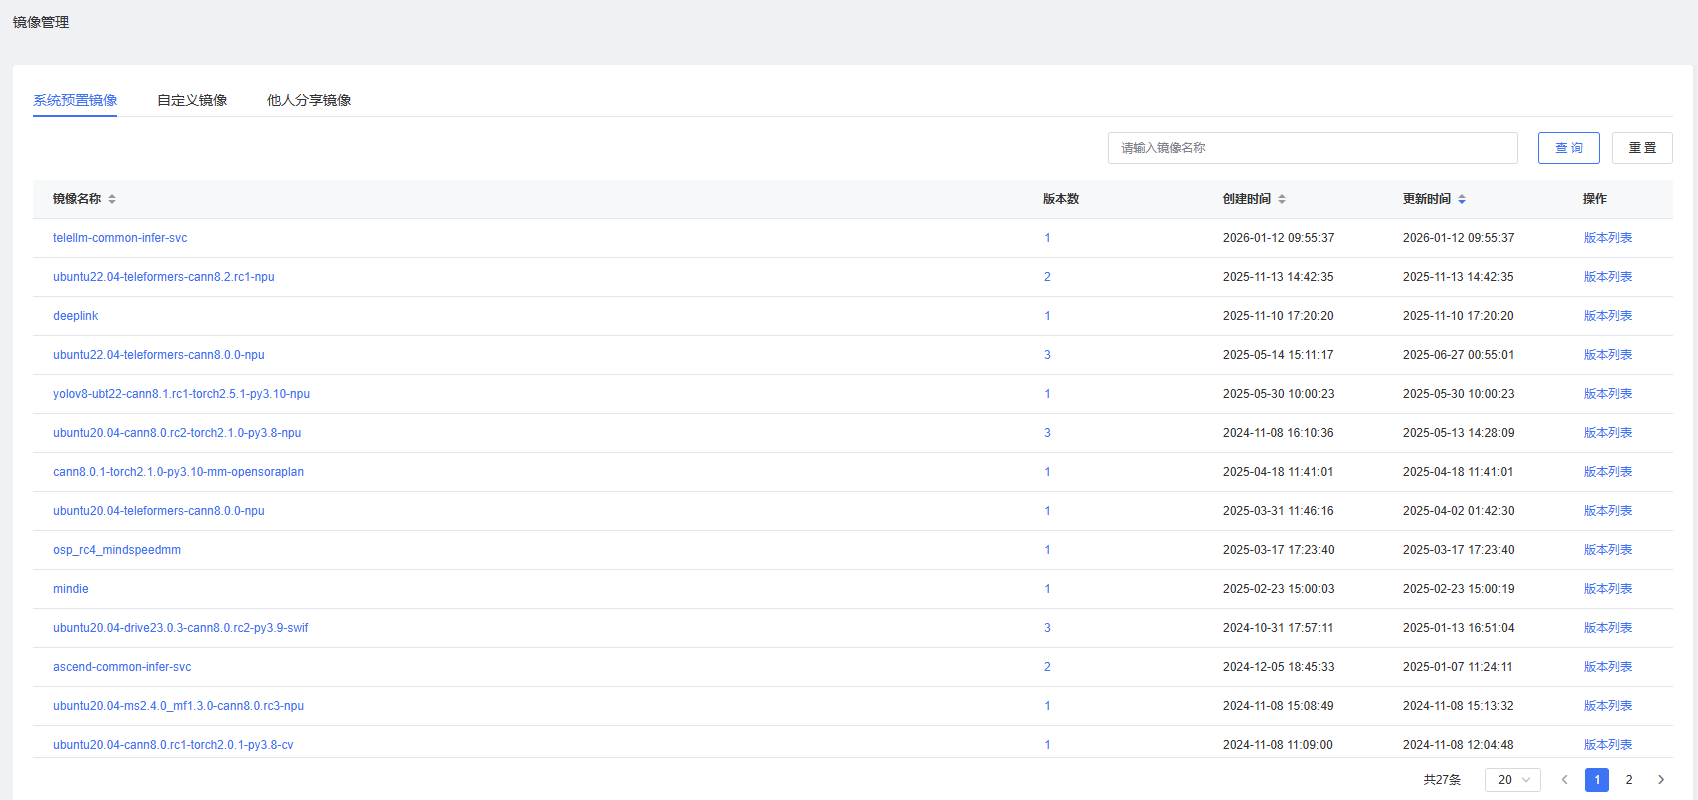Viewport: 1698px width, 800px height.
Task: Select current page 1 button
Action: tap(1597, 780)
